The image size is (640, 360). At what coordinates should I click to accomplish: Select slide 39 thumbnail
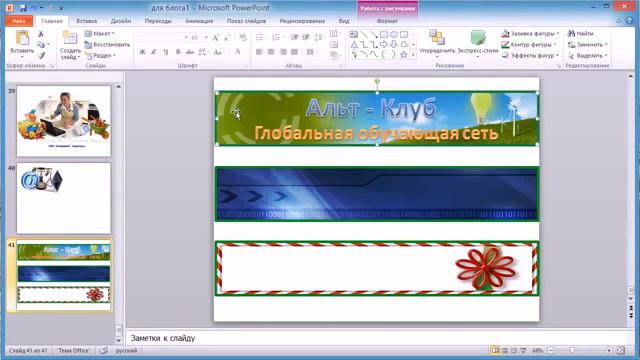click(64, 121)
